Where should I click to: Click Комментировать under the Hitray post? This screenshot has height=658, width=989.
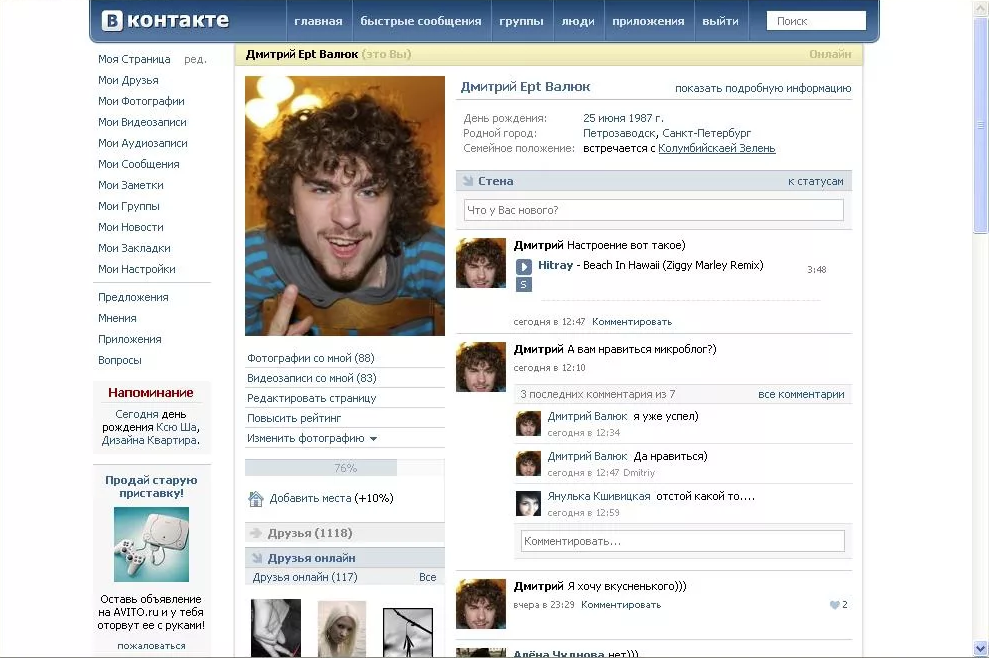click(632, 322)
